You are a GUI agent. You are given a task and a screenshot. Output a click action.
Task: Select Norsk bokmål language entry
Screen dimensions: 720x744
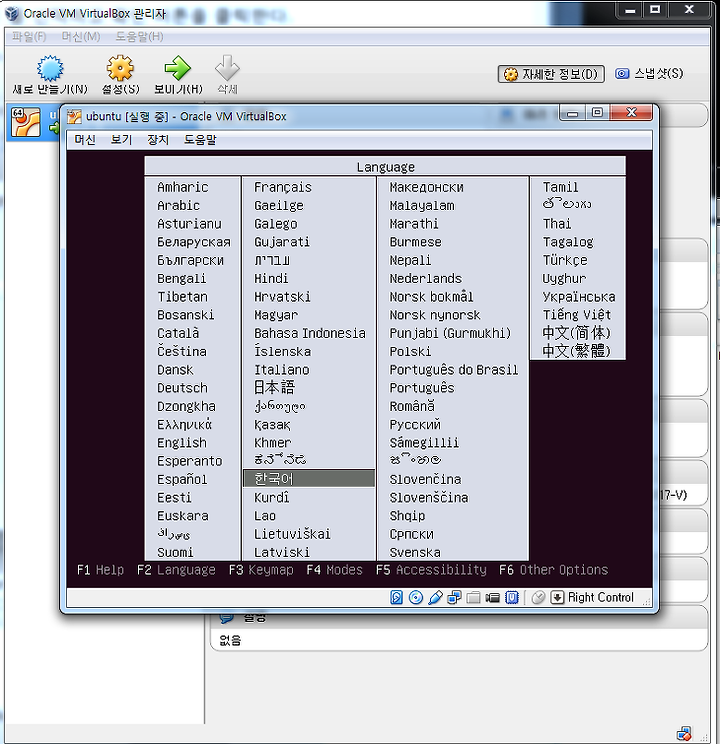point(431,297)
